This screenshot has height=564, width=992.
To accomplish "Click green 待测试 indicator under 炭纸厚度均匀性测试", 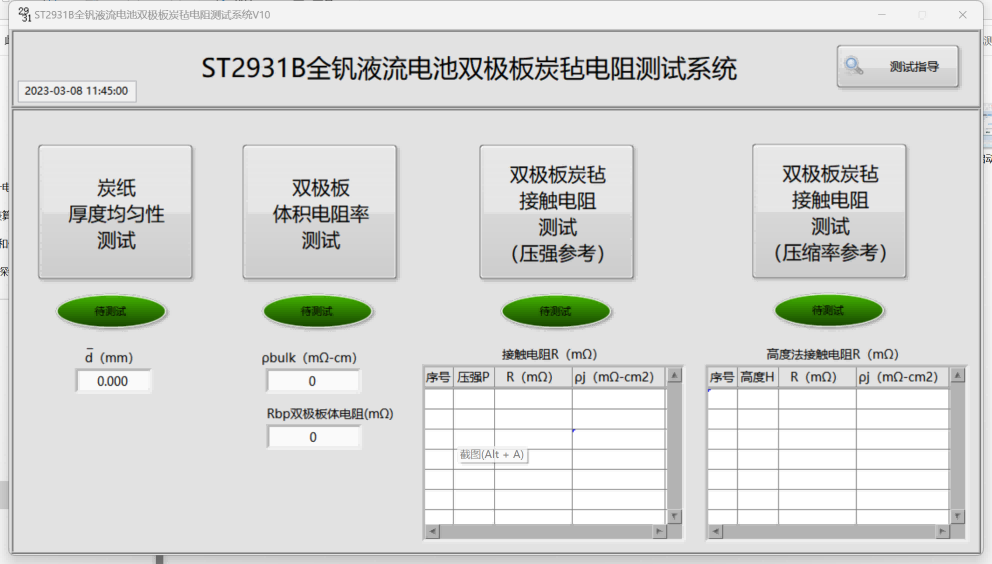I will [111, 311].
